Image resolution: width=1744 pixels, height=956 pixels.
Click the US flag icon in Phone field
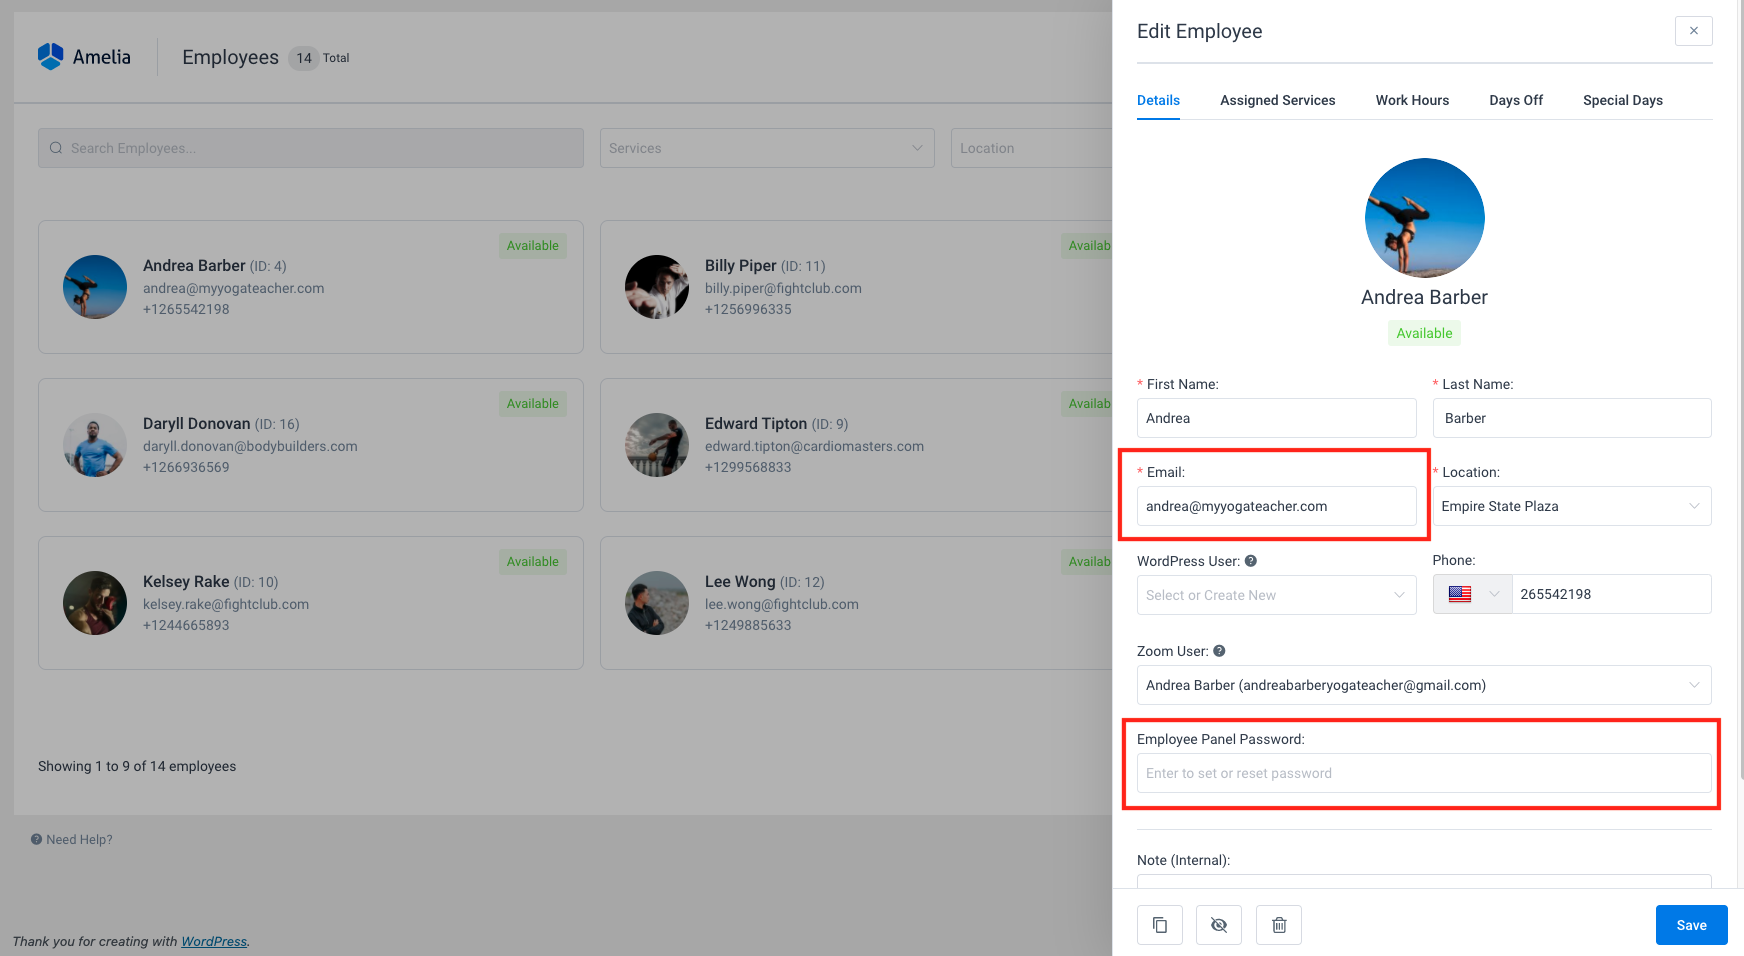[x=1460, y=594]
